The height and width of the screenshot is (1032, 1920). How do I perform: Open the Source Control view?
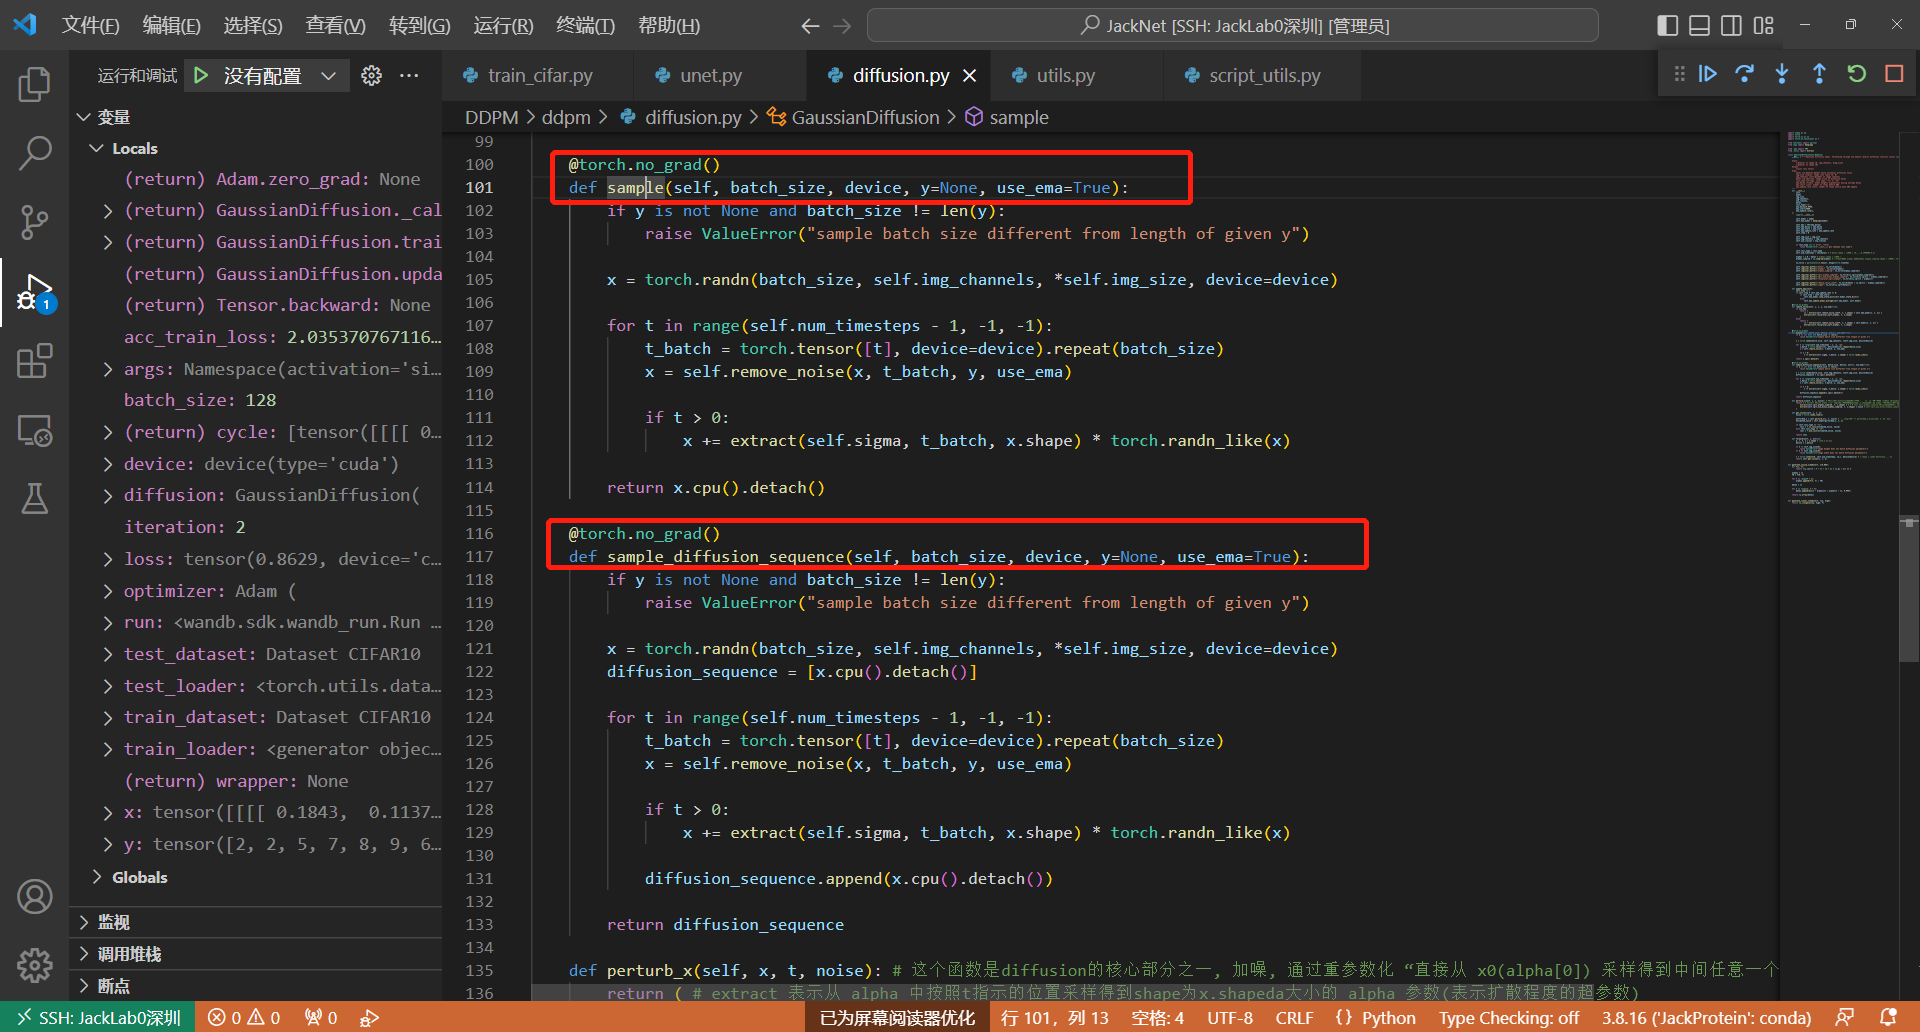click(x=34, y=222)
